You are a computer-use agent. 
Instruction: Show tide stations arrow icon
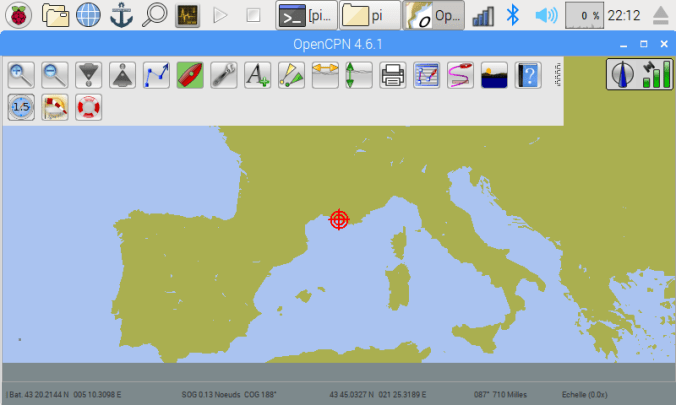(359, 75)
